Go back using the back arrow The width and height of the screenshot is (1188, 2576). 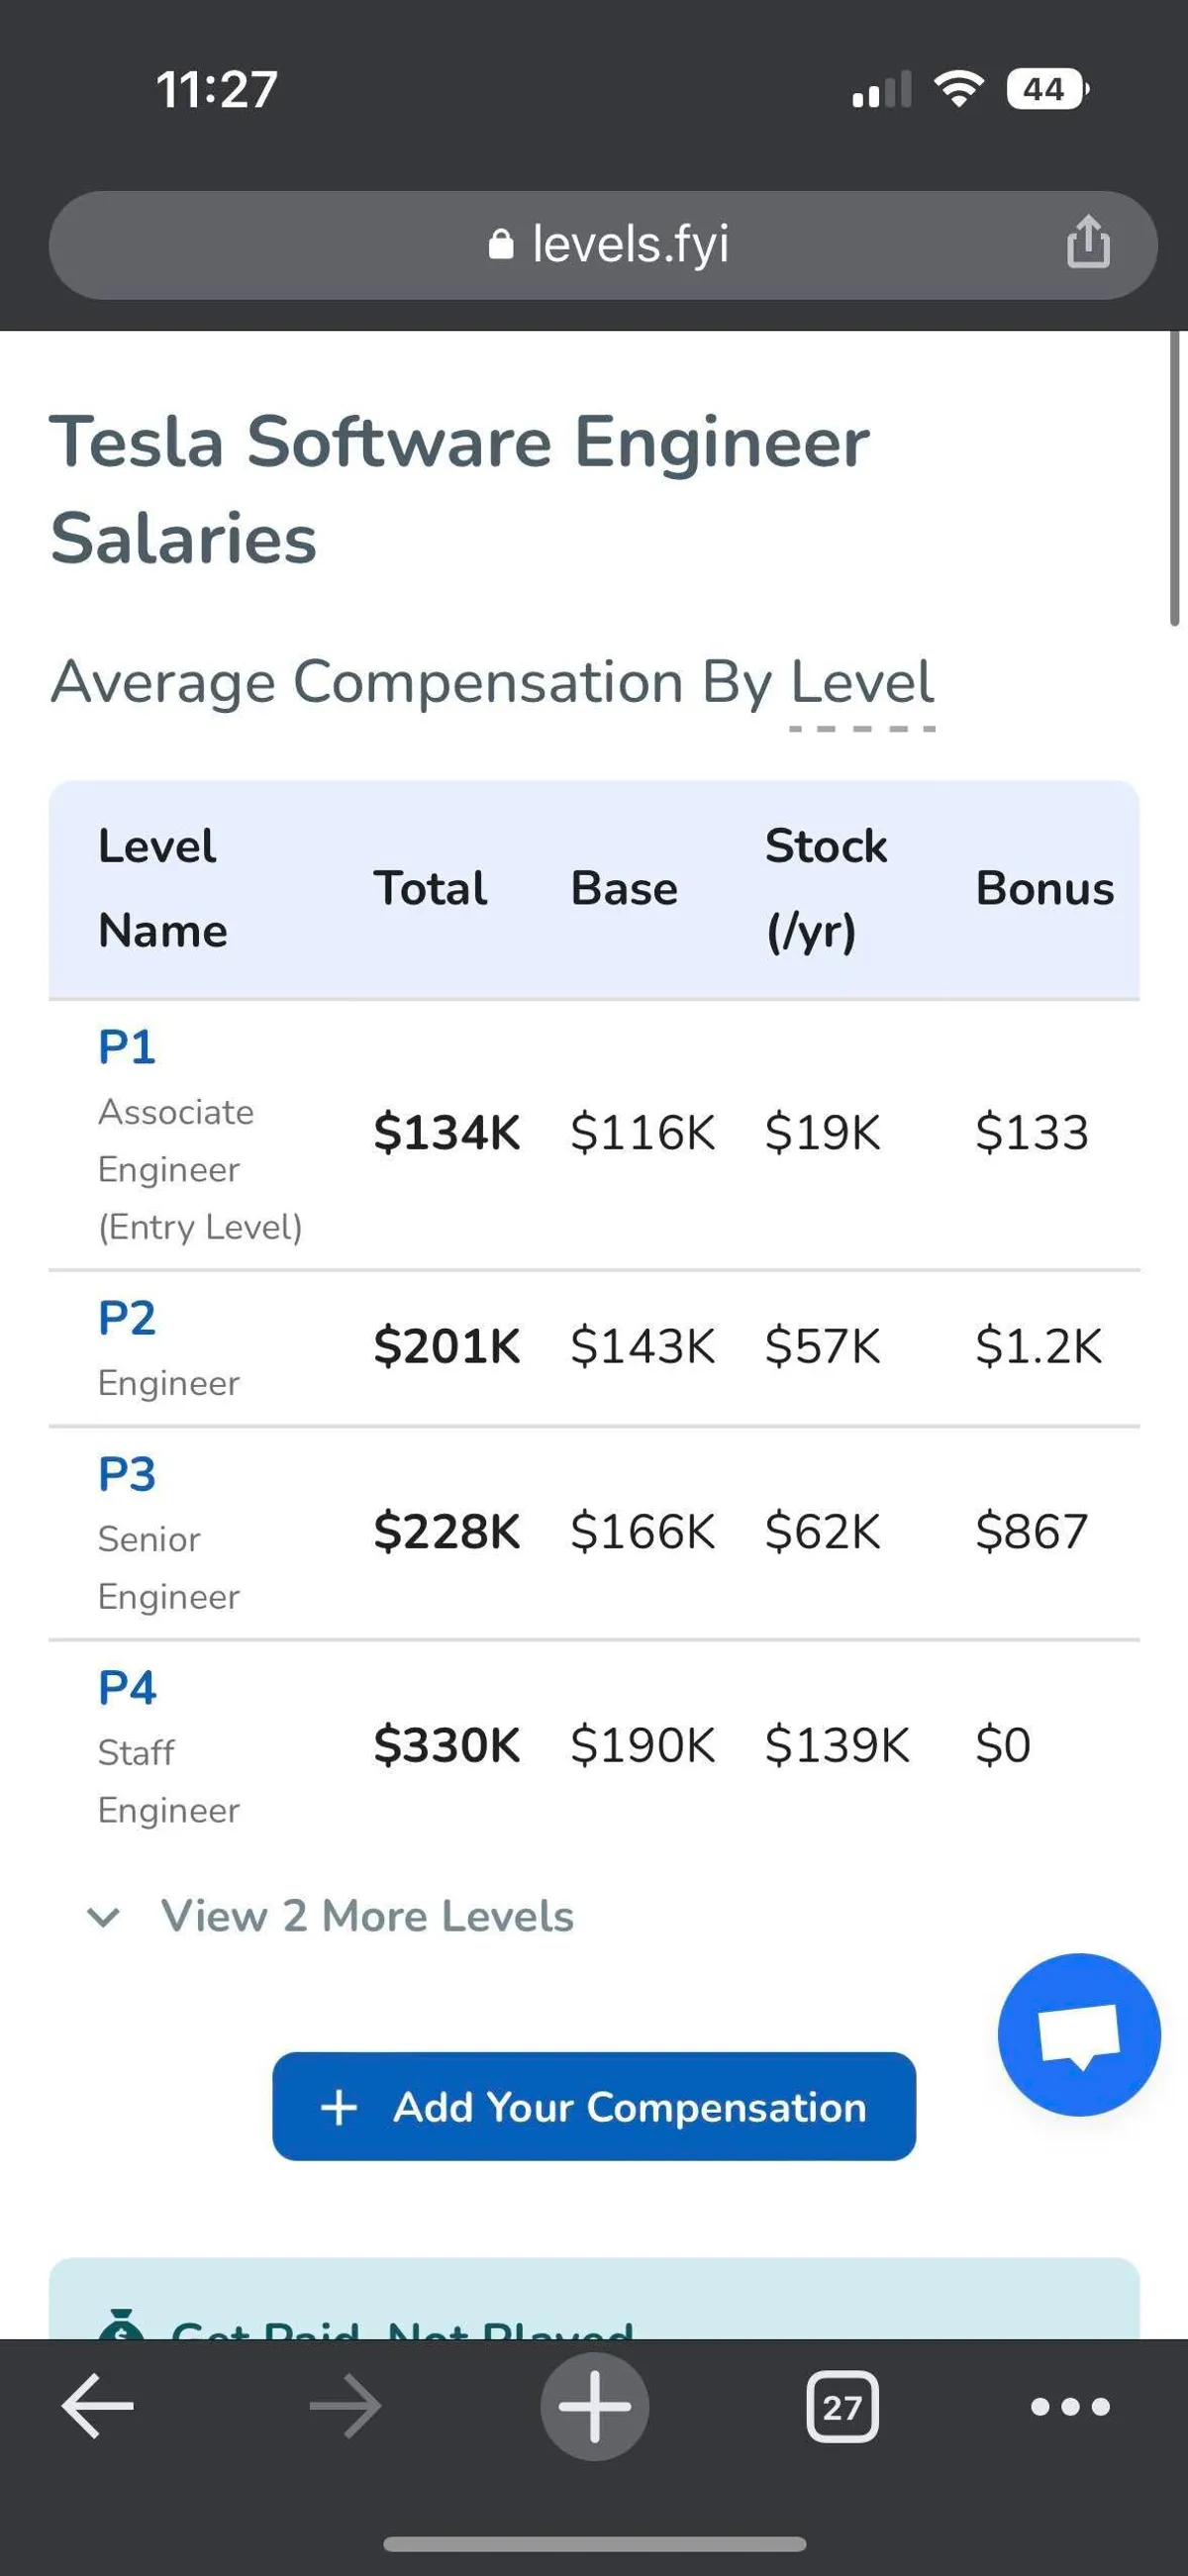click(98, 2405)
